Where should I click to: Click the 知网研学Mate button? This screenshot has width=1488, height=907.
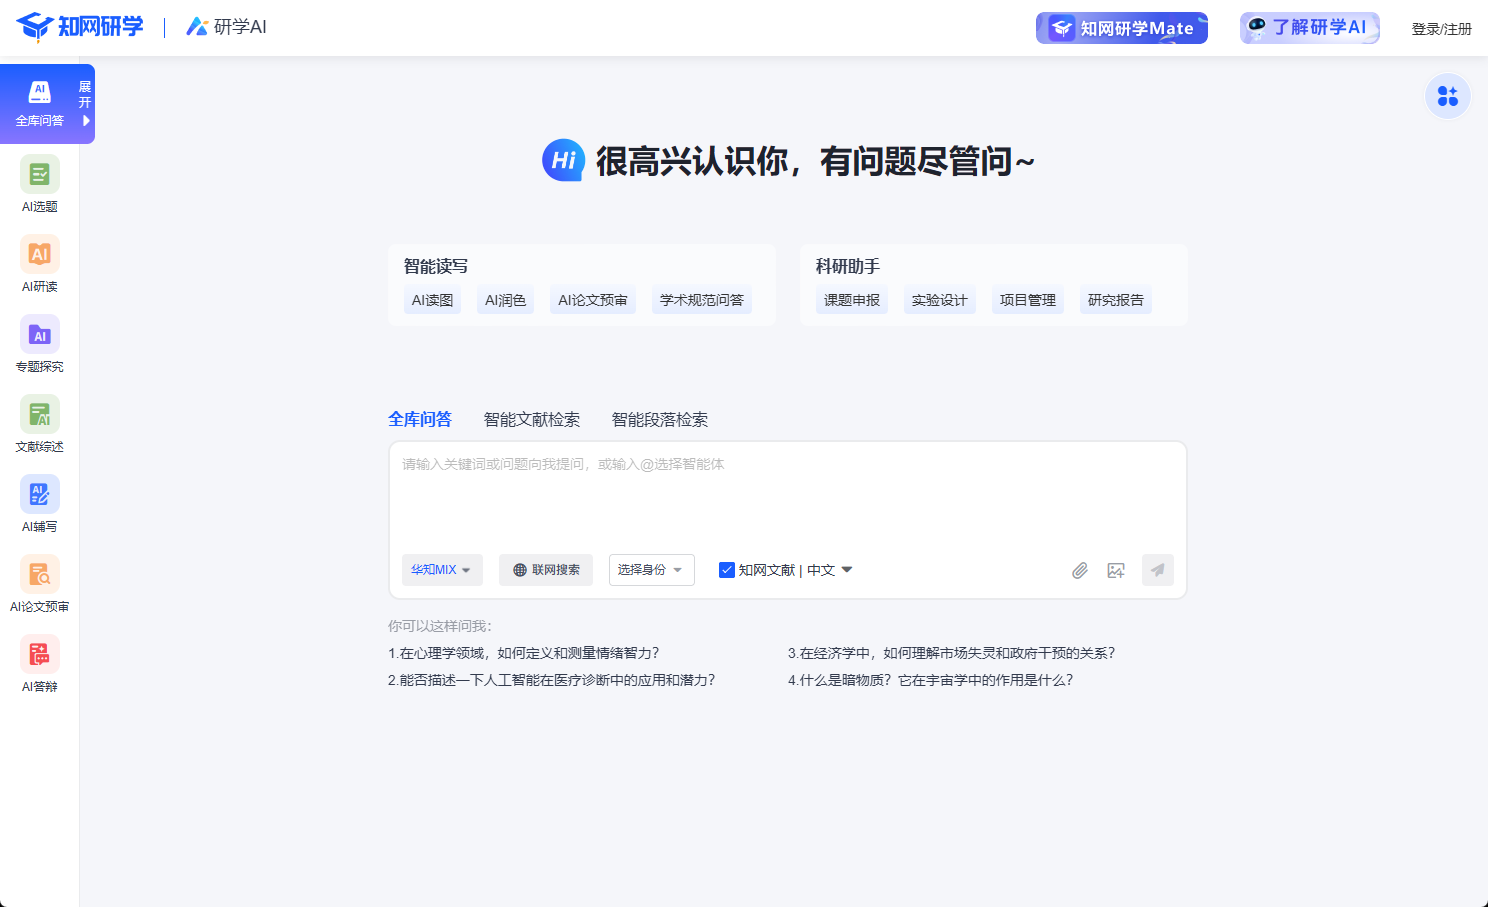tap(1122, 28)
